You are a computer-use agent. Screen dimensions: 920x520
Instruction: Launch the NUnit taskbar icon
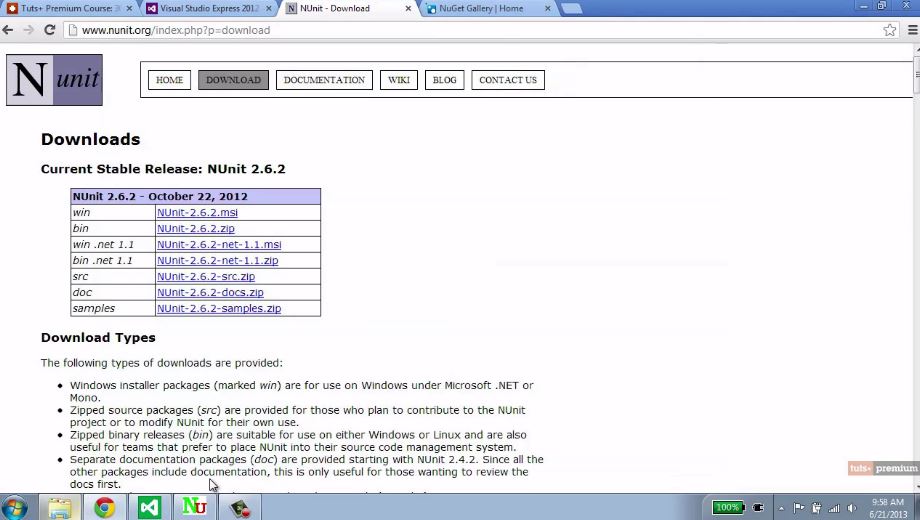click(x=194, y=508)
